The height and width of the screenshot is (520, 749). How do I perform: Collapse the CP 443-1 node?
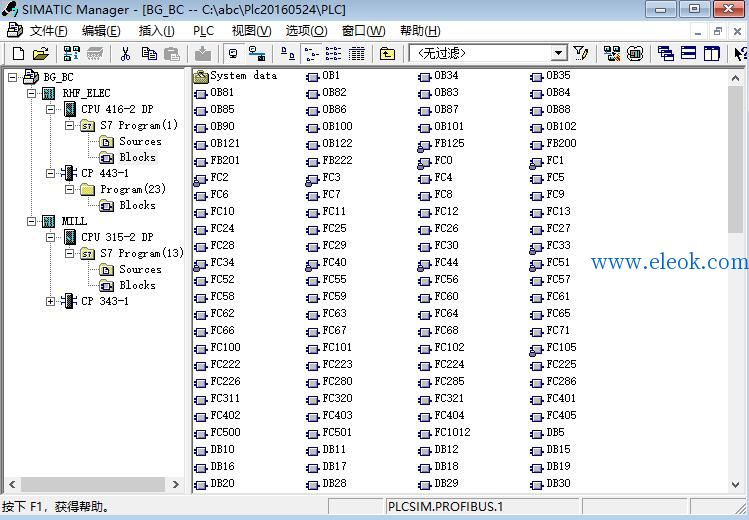tap(51, 173)
